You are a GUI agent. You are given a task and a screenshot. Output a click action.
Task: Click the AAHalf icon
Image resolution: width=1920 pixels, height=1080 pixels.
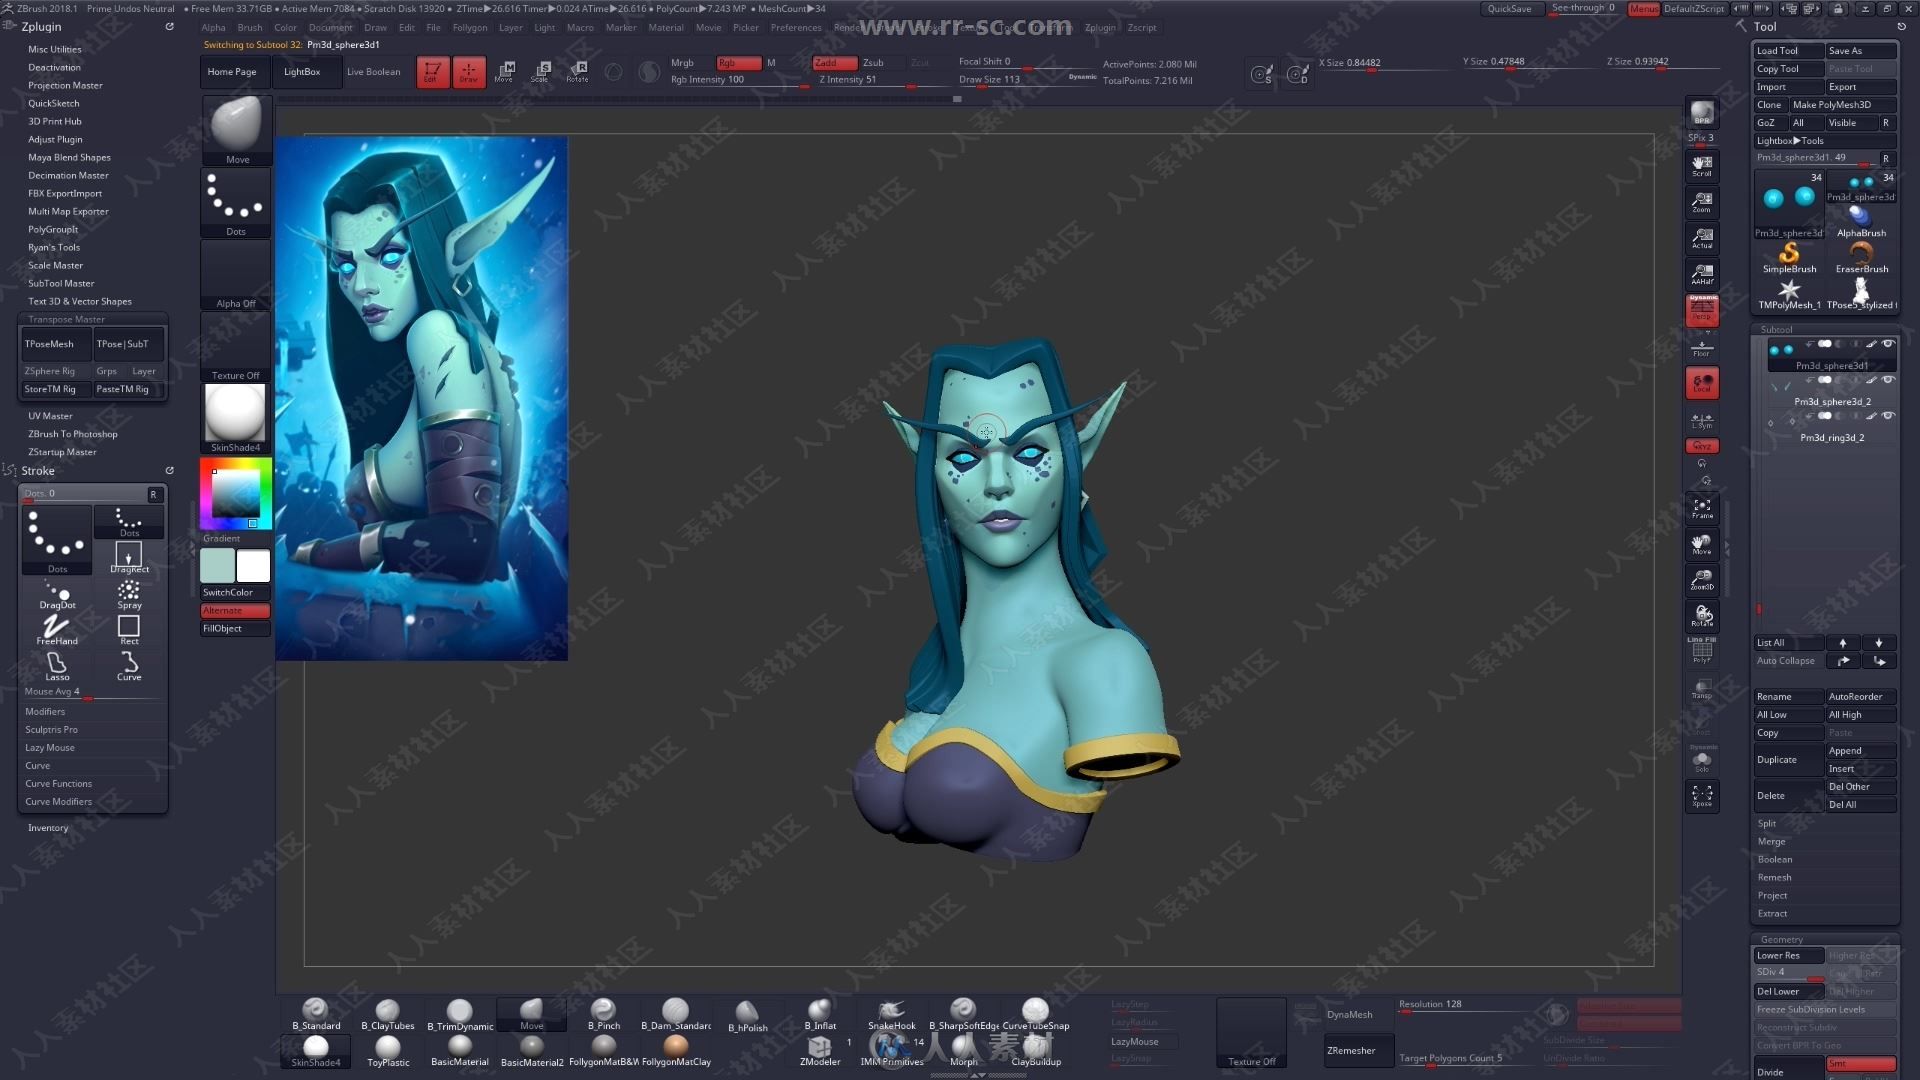(x=1702, y=274)
